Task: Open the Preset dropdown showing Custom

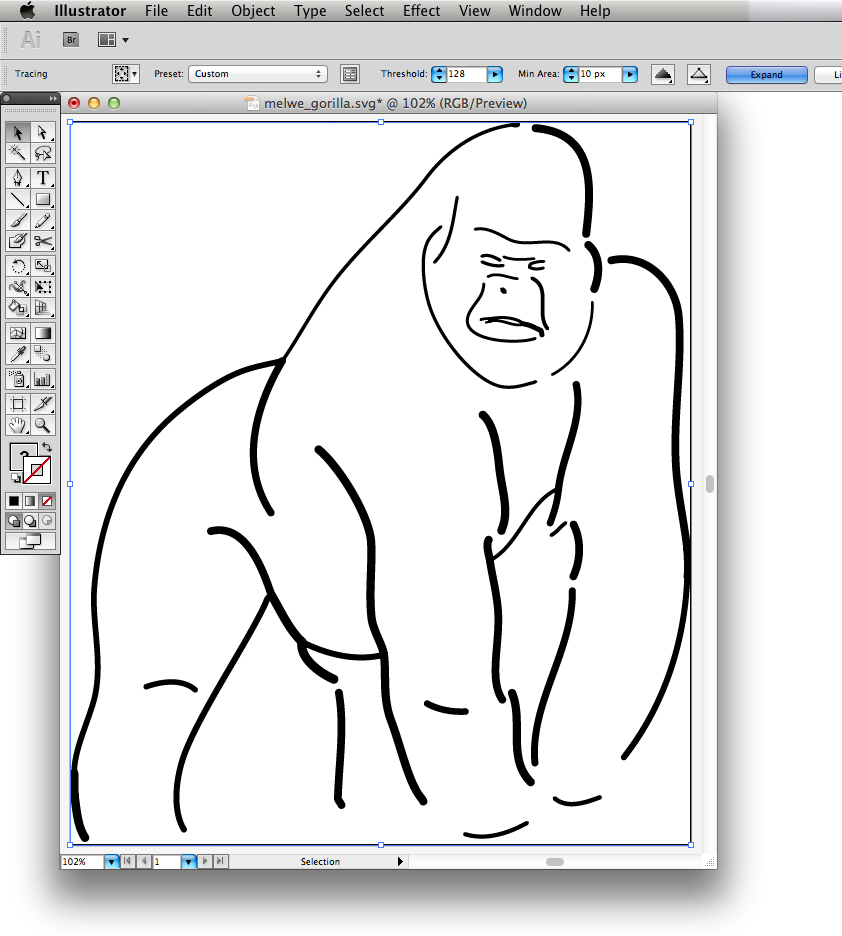Action: [257, 73]
